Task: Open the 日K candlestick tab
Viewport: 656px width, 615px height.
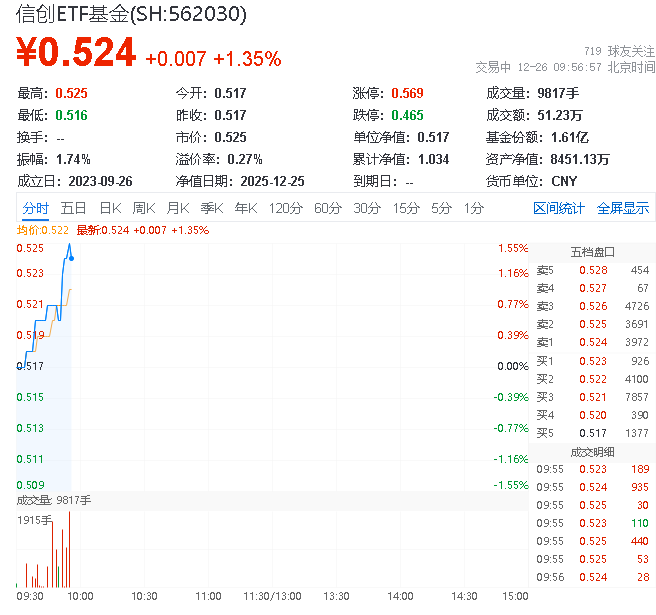Action: point(109,208)
